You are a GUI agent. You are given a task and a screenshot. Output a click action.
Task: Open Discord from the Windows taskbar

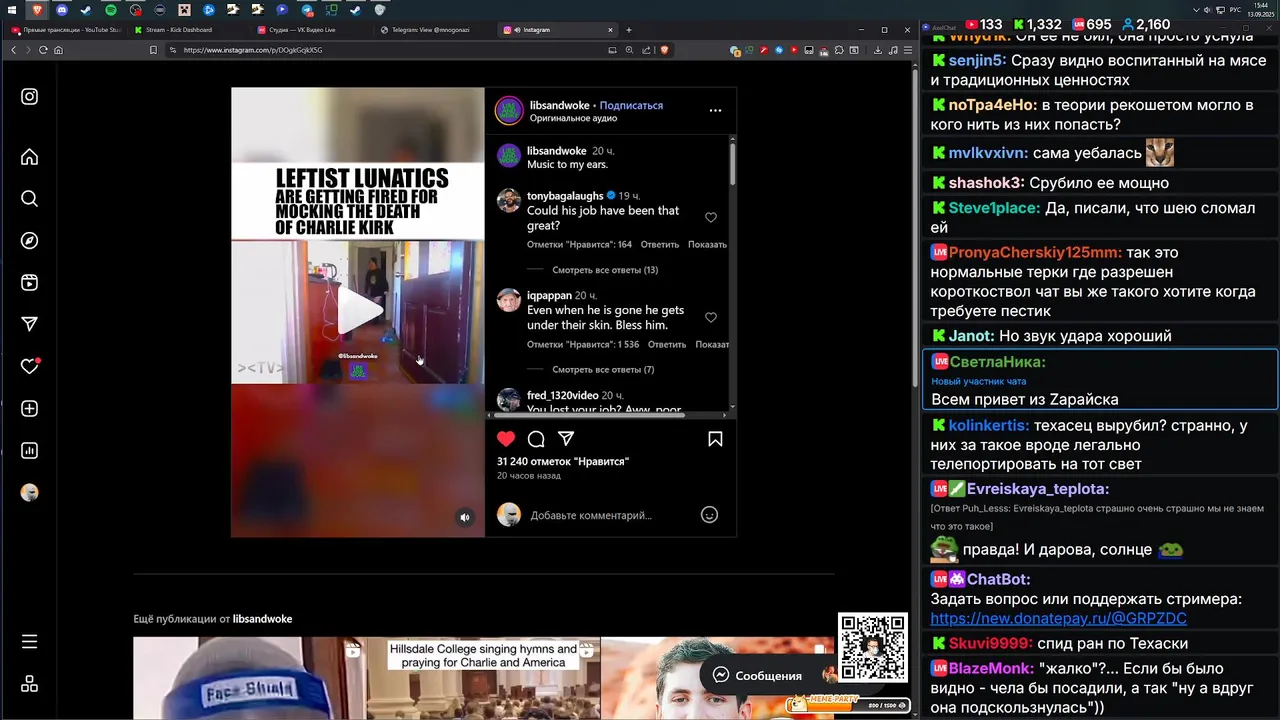(x=62, y=10)
